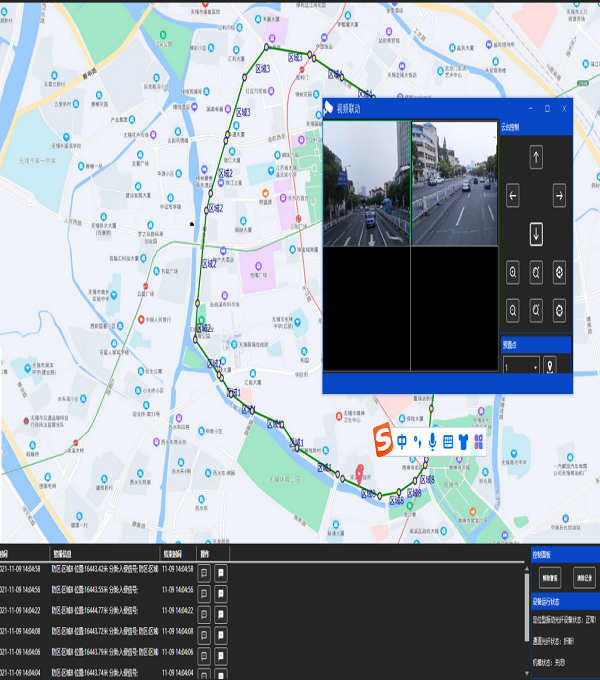Click the 设备运行状态 section header
This screenshot has height=680, width=600.
(565, 602)
